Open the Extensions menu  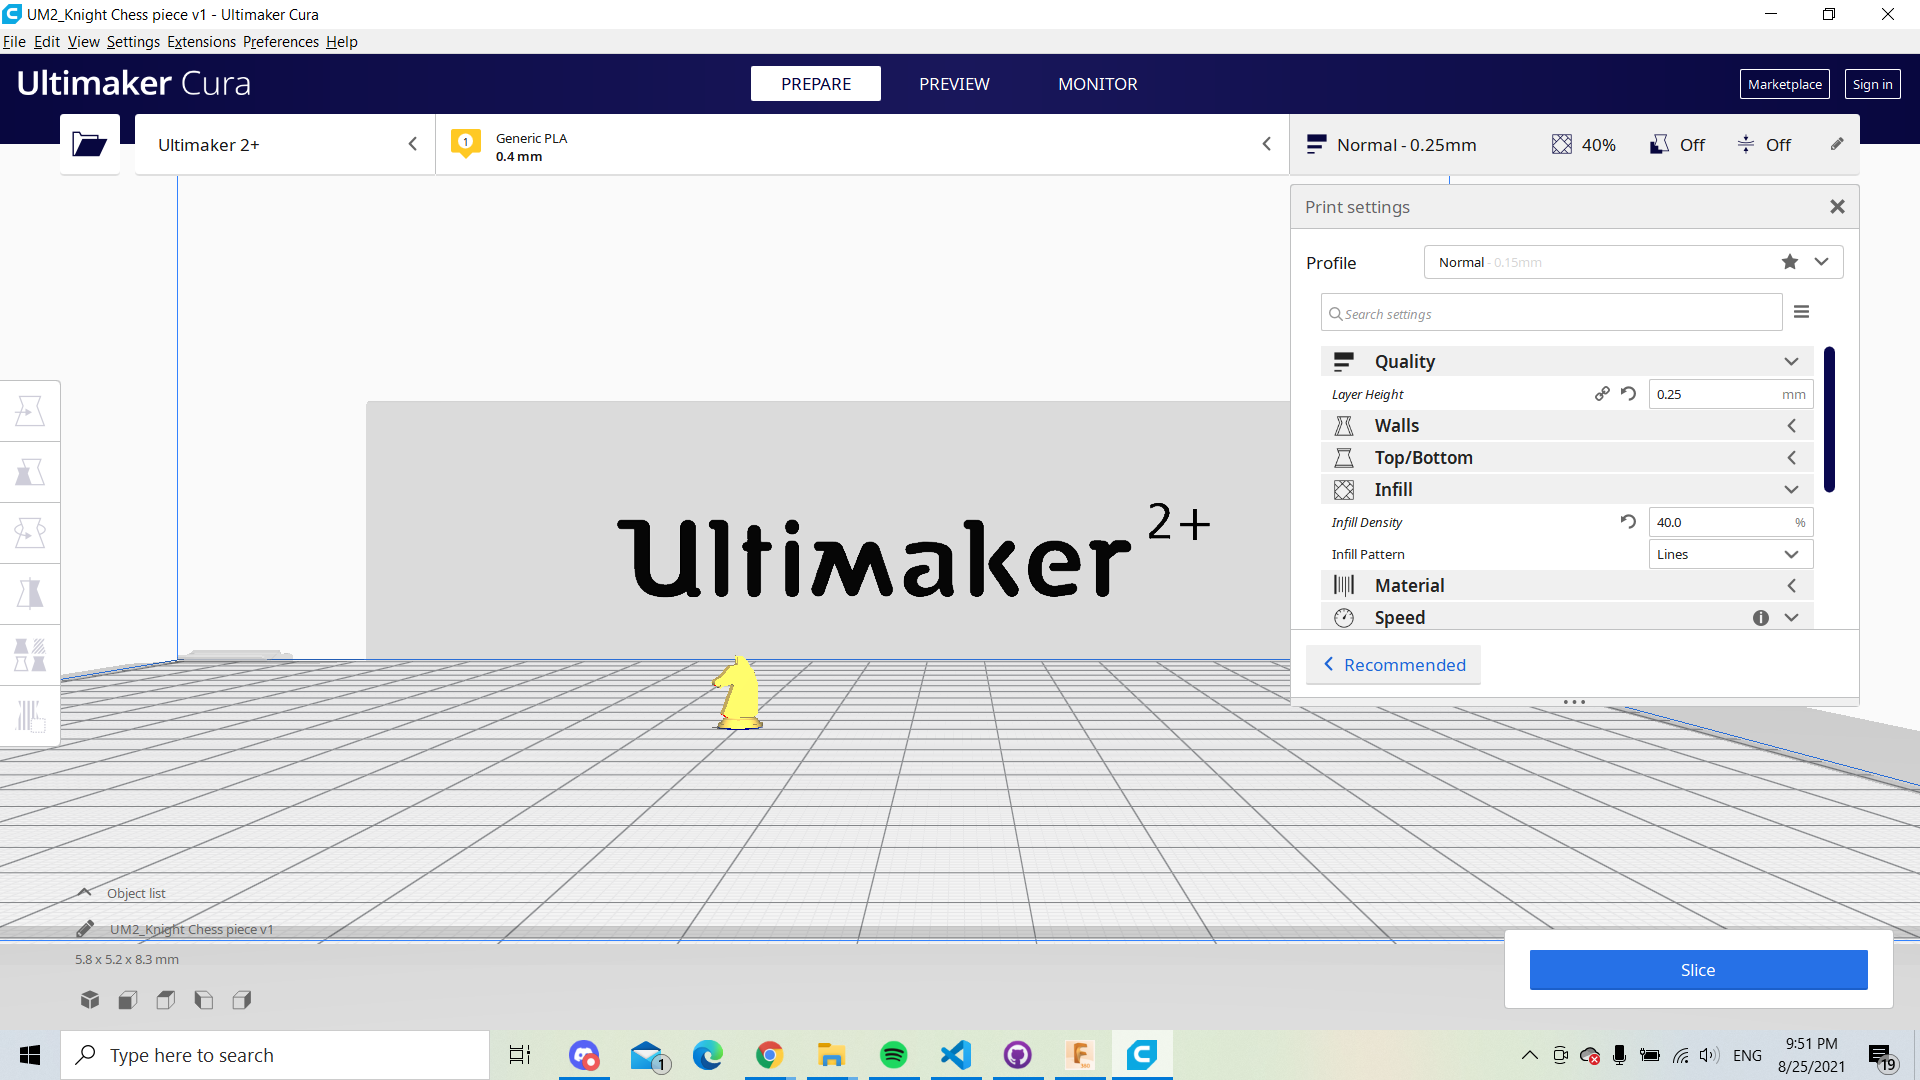(201, 42)
